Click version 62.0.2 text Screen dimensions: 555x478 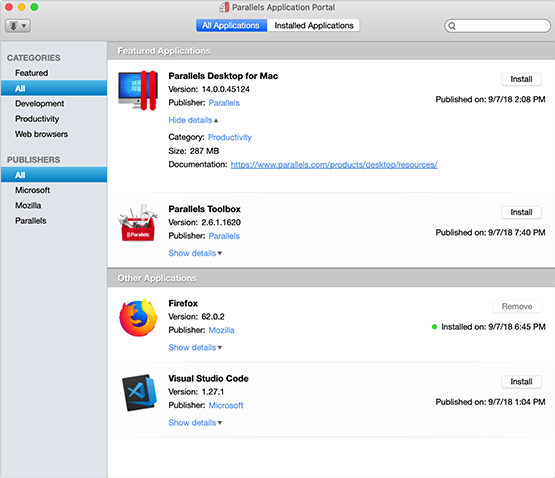click(213, 317)
